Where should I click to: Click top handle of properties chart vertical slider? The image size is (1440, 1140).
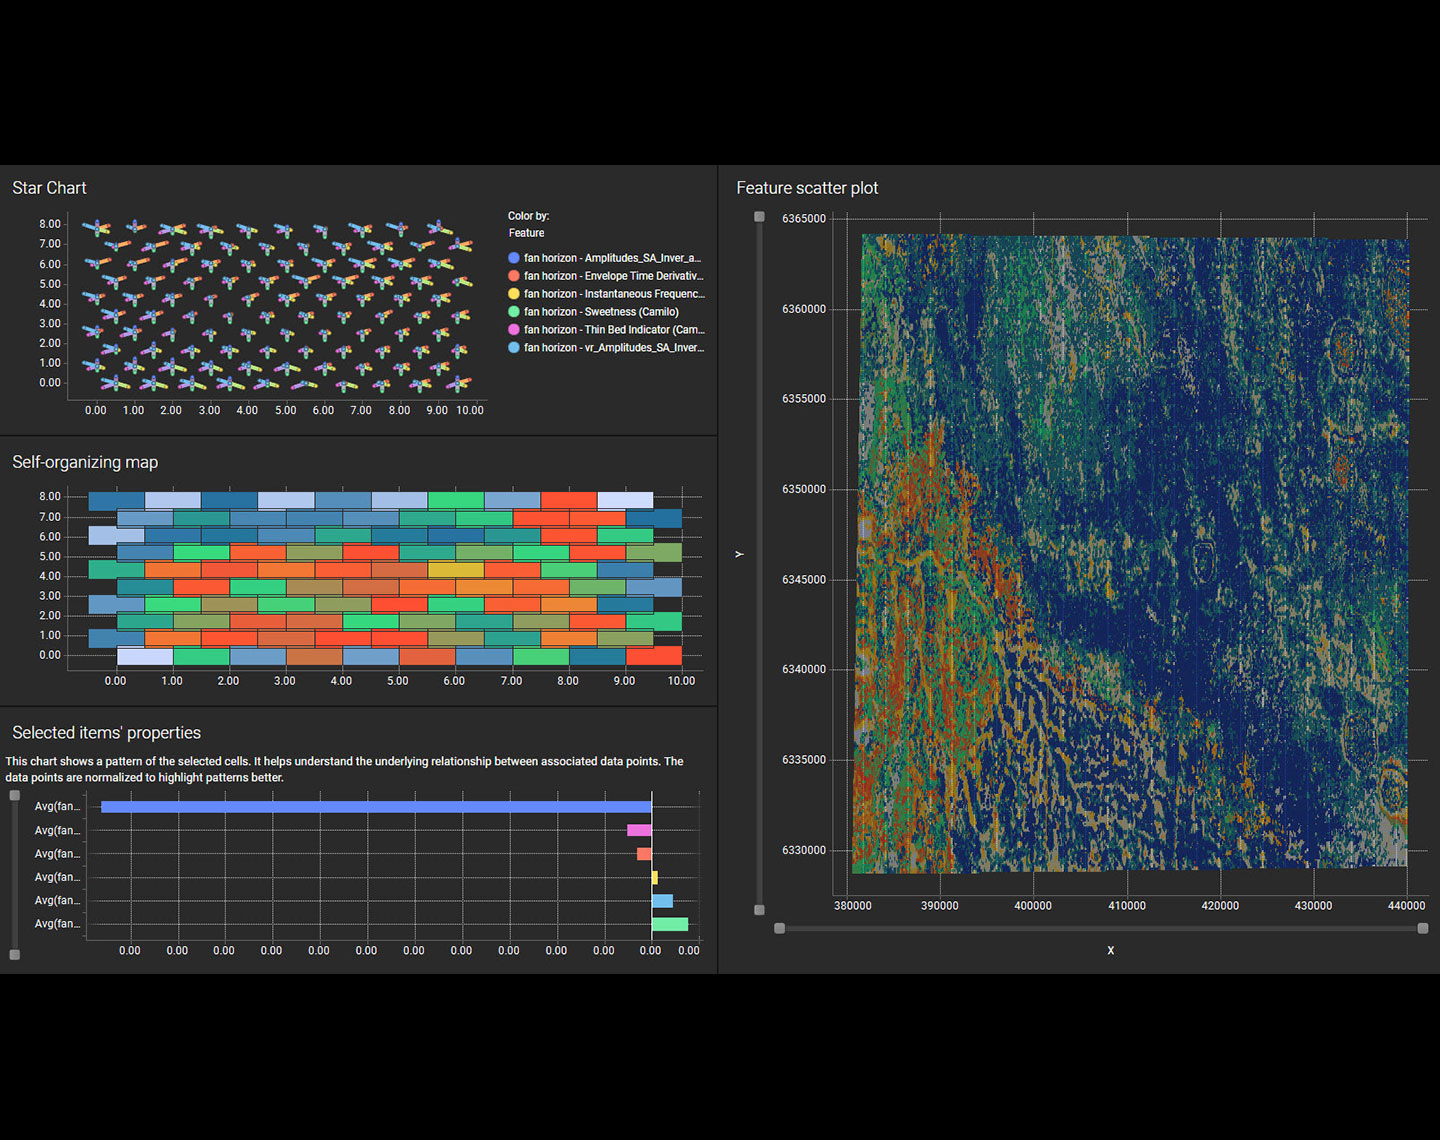(14, 796)
